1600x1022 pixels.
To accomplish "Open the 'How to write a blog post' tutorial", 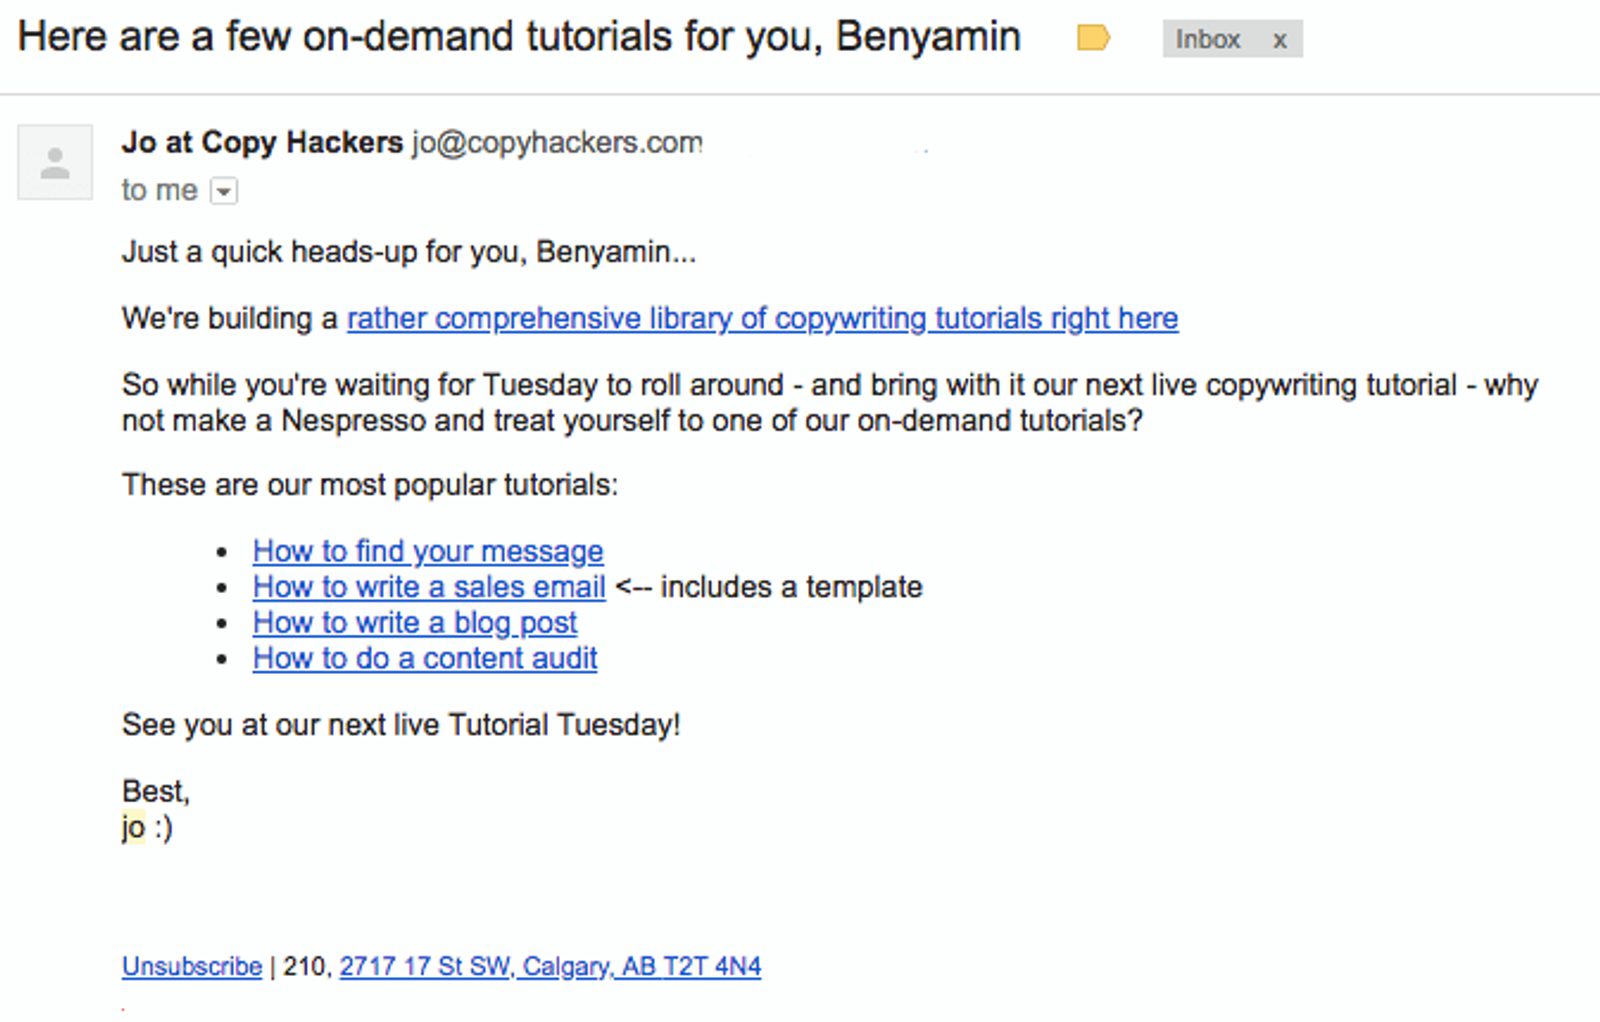I will pos(414,623).
